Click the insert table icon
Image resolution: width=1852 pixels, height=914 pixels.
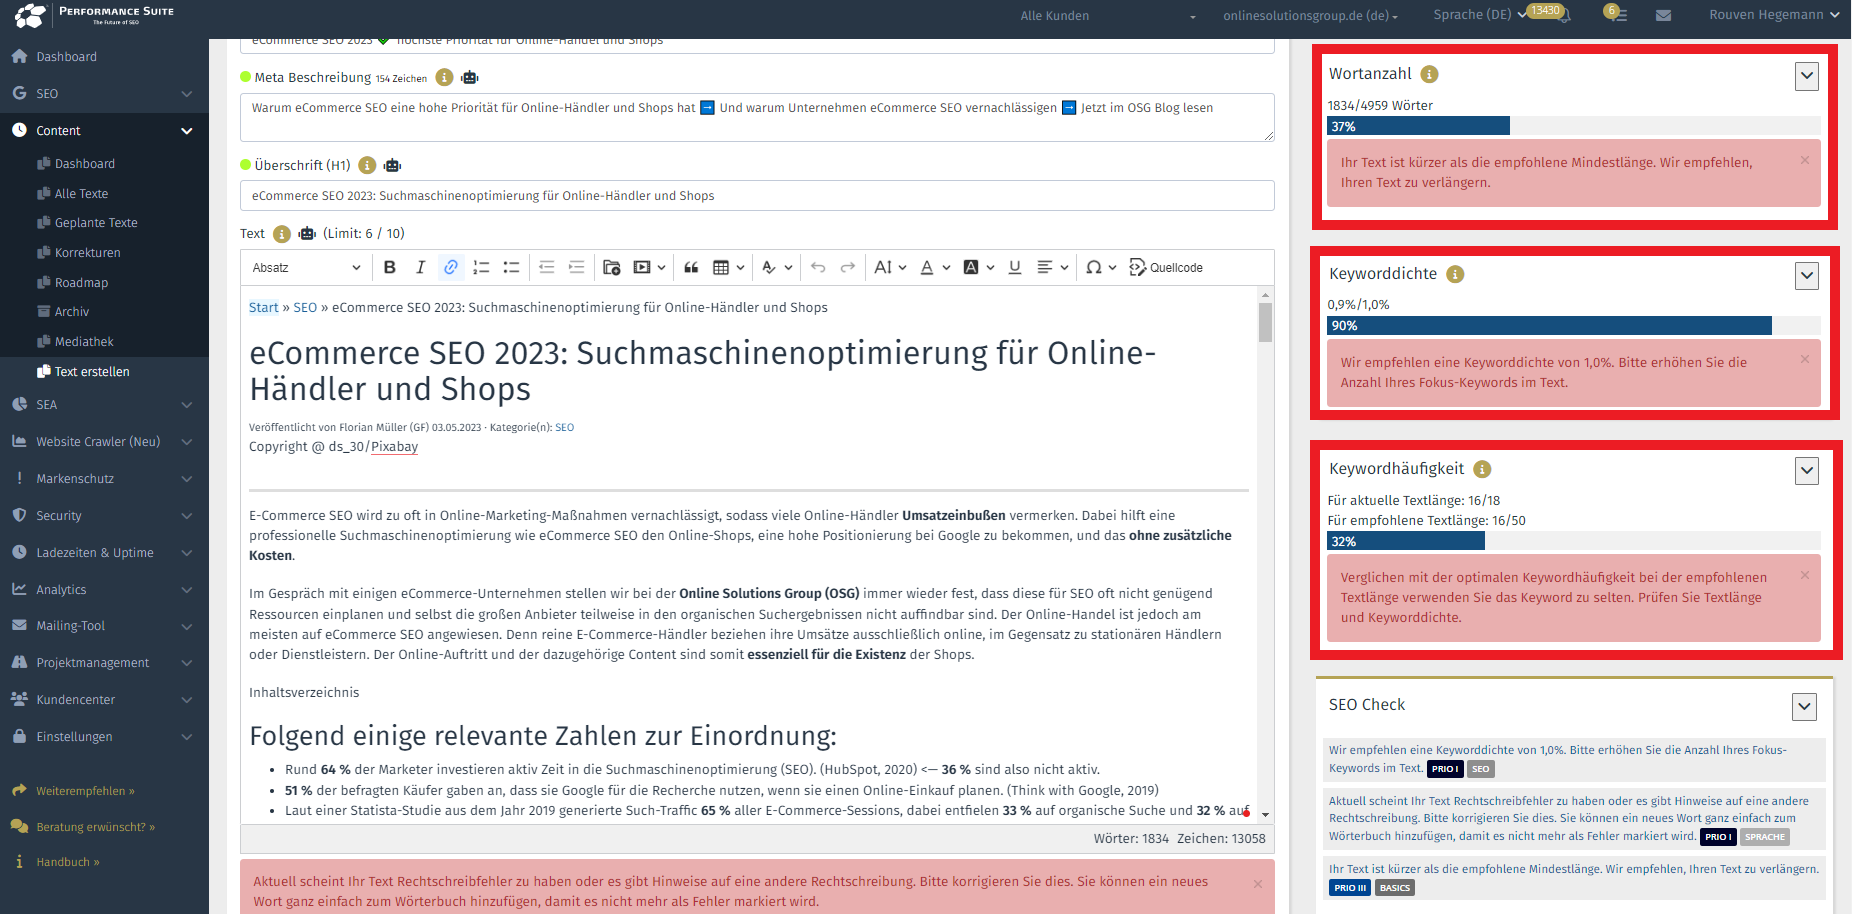[x=721, y=267]
